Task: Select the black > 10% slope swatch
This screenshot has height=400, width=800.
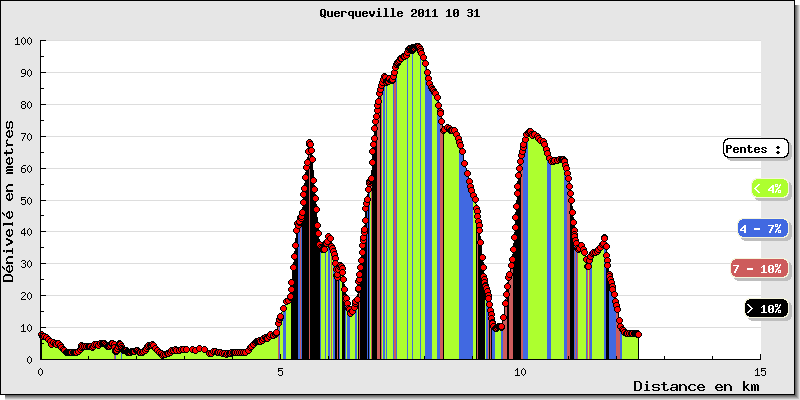Action: coord(766,309)
